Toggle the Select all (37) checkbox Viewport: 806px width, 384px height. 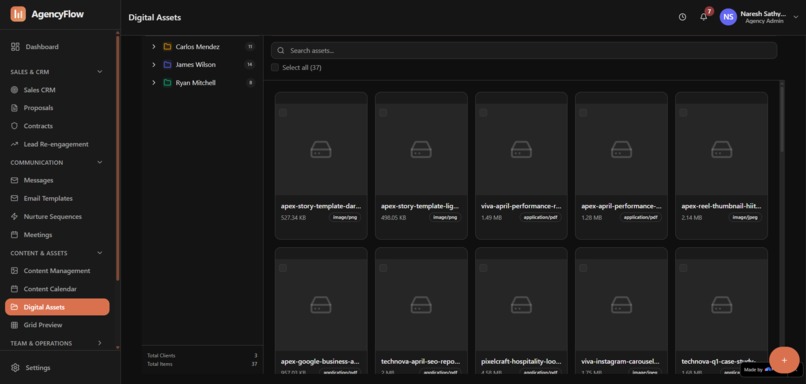pyautogui.click(x=275, y=67)
